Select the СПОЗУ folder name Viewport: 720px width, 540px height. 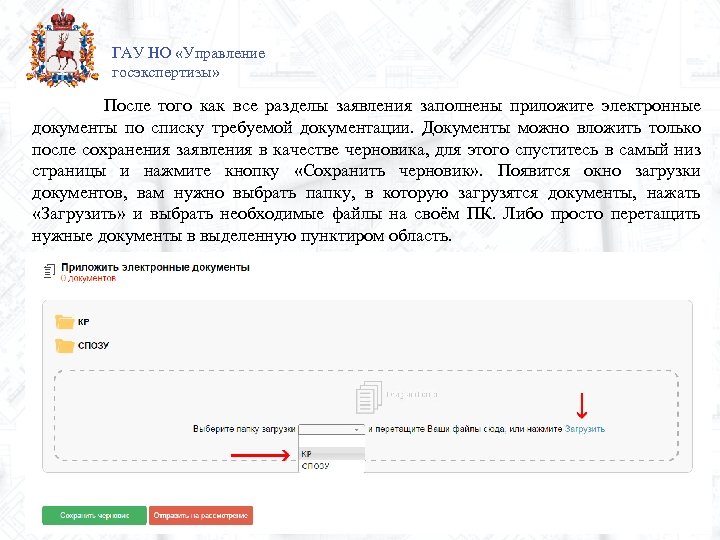(x=94, y=345)
